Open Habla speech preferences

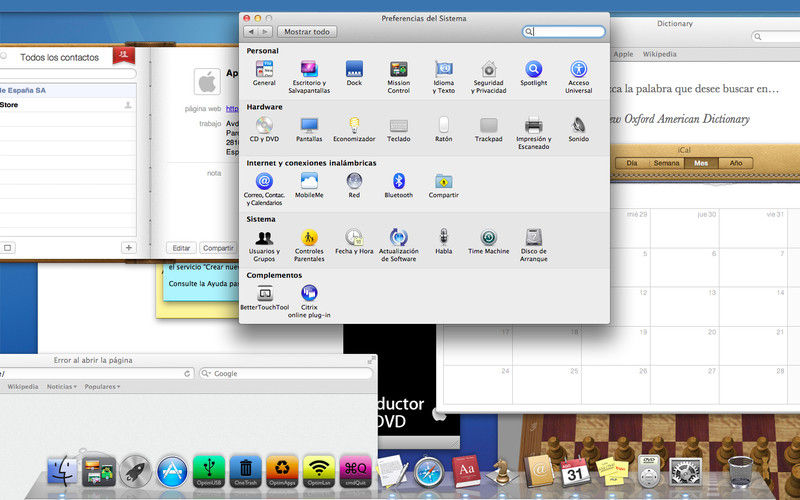[443, 242]
